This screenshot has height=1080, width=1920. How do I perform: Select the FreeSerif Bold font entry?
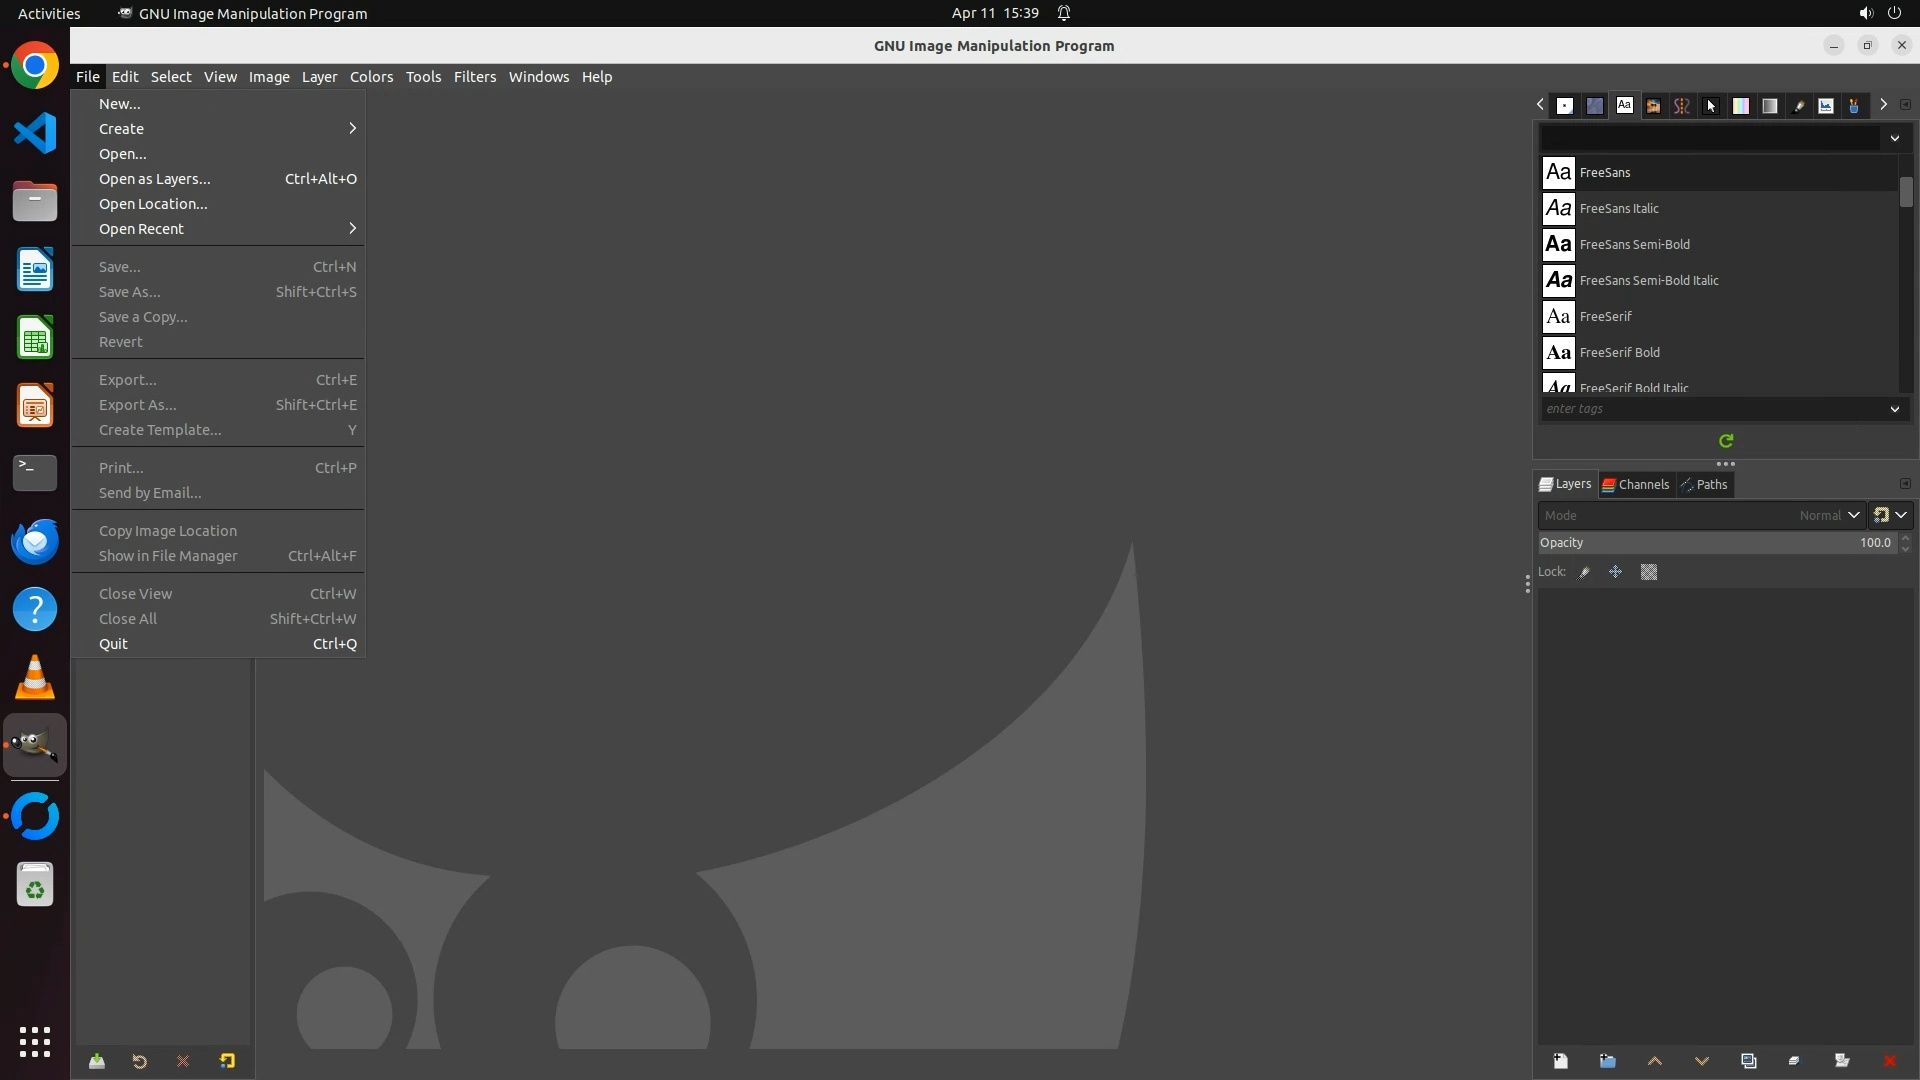pos(1619,352)
